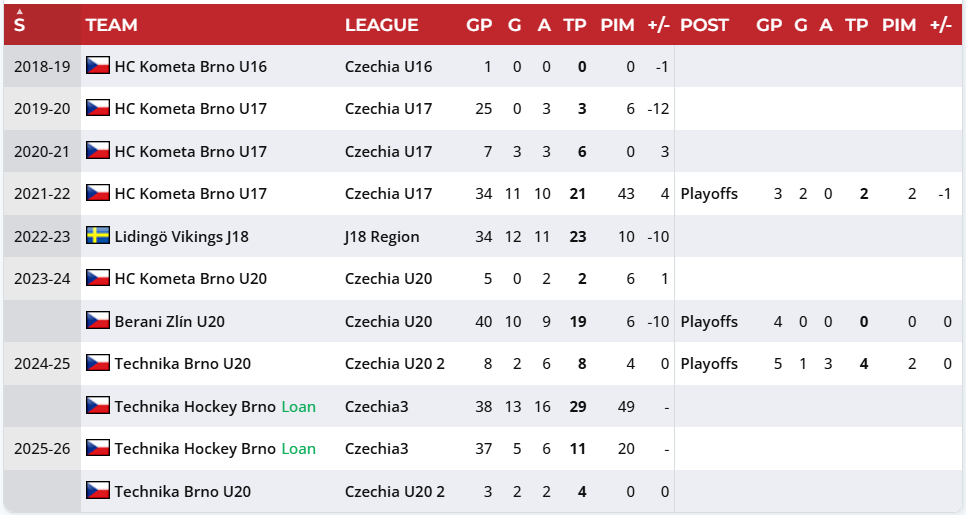This screenshot has width=966, height=515.
Task: Click flag for 2021-22 HC Kometa Brno U17
Action: (98, 193)
